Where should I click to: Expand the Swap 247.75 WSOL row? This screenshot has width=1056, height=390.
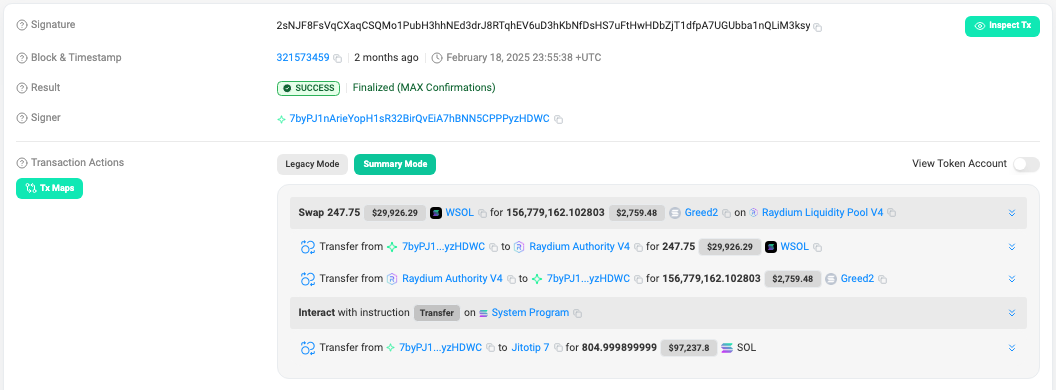tap(1012, 213)
